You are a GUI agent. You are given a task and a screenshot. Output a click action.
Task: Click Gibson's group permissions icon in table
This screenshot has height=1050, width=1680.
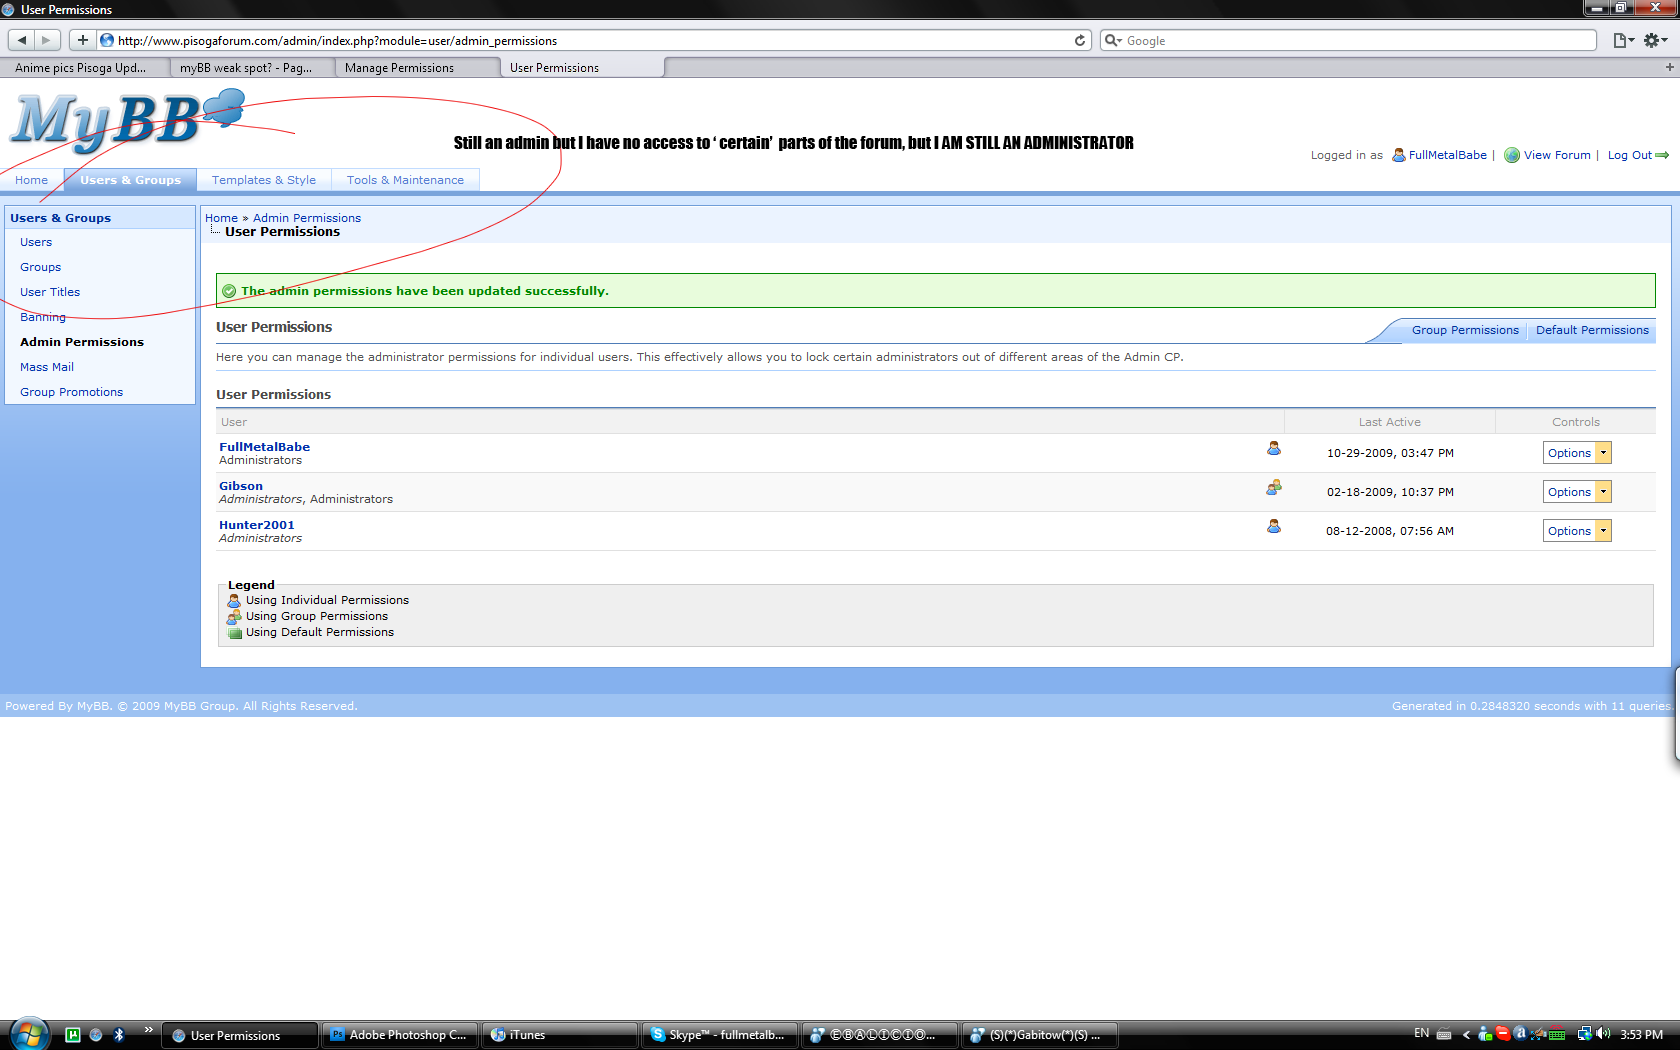1274,487
